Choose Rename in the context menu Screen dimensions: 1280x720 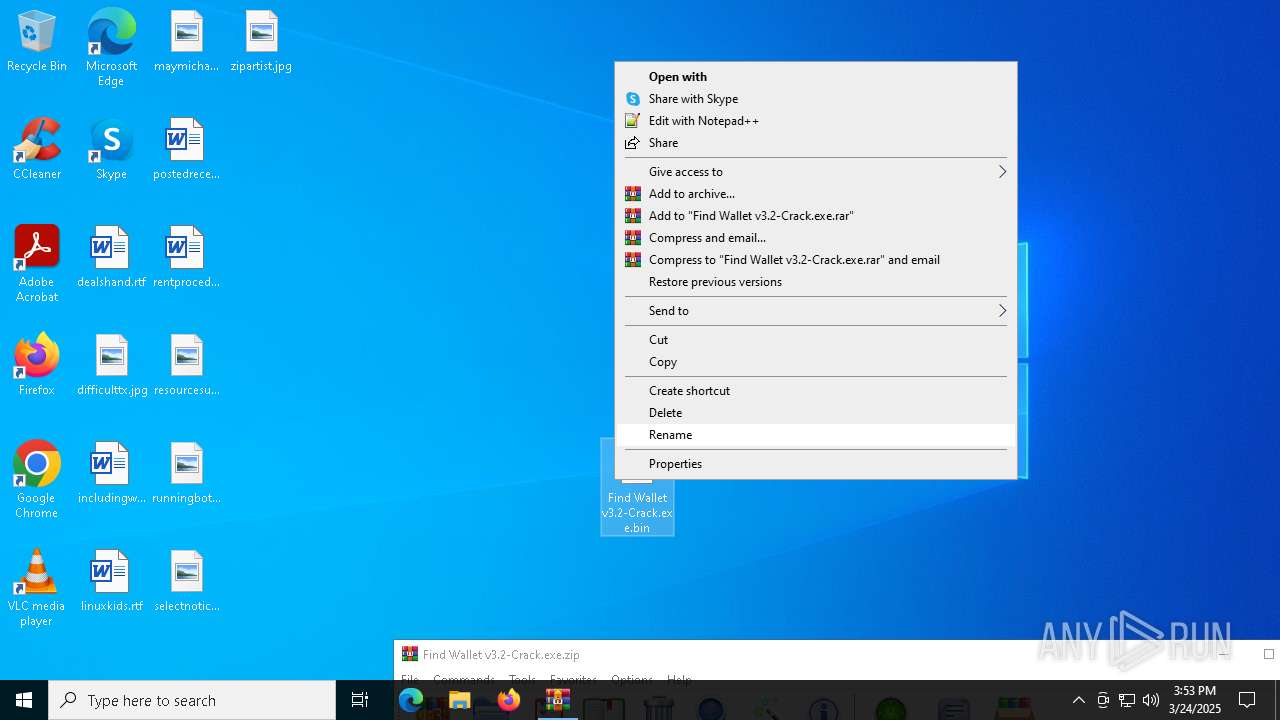pyautogui.click(x=815, y=435)
